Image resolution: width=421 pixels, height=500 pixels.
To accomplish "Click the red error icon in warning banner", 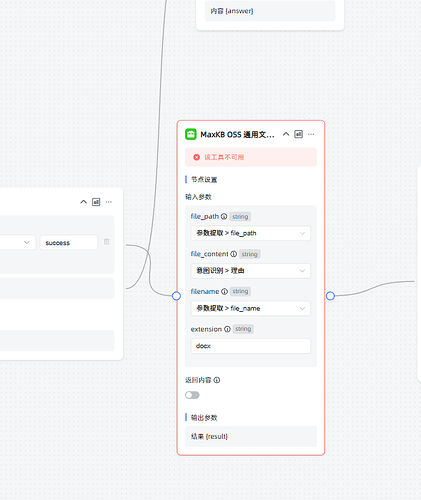I will [x=197, y=157].
